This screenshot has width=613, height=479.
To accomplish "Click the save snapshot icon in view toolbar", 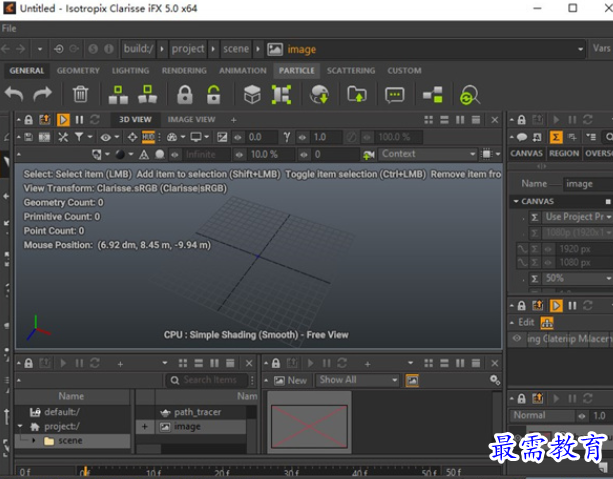I will (x=29, y=137).
